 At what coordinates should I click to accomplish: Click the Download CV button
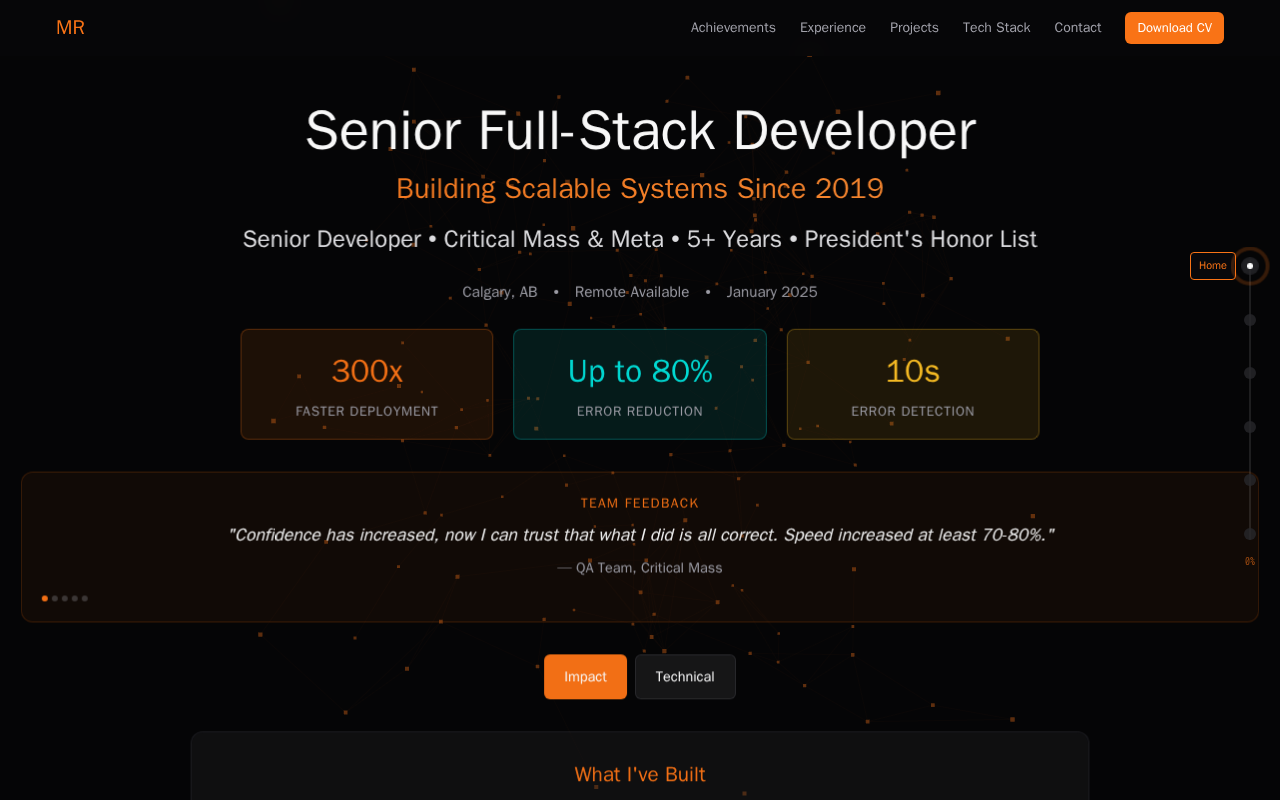(x=1174, y=28)
